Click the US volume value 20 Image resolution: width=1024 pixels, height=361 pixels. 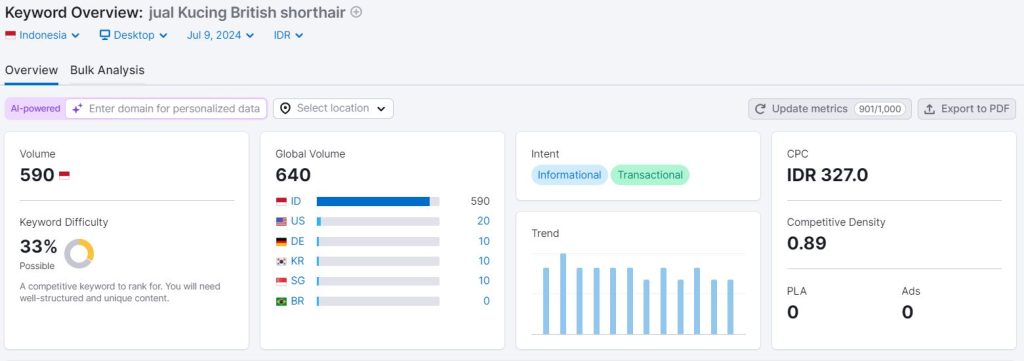pos(483,221)
